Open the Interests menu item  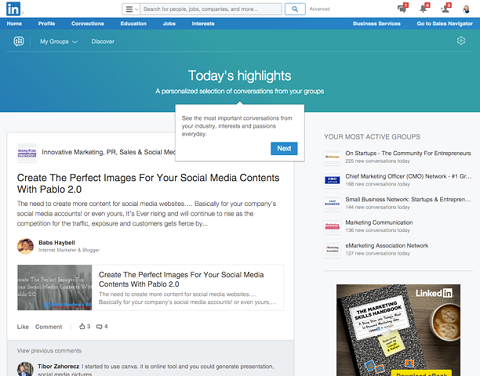[203, 24]
